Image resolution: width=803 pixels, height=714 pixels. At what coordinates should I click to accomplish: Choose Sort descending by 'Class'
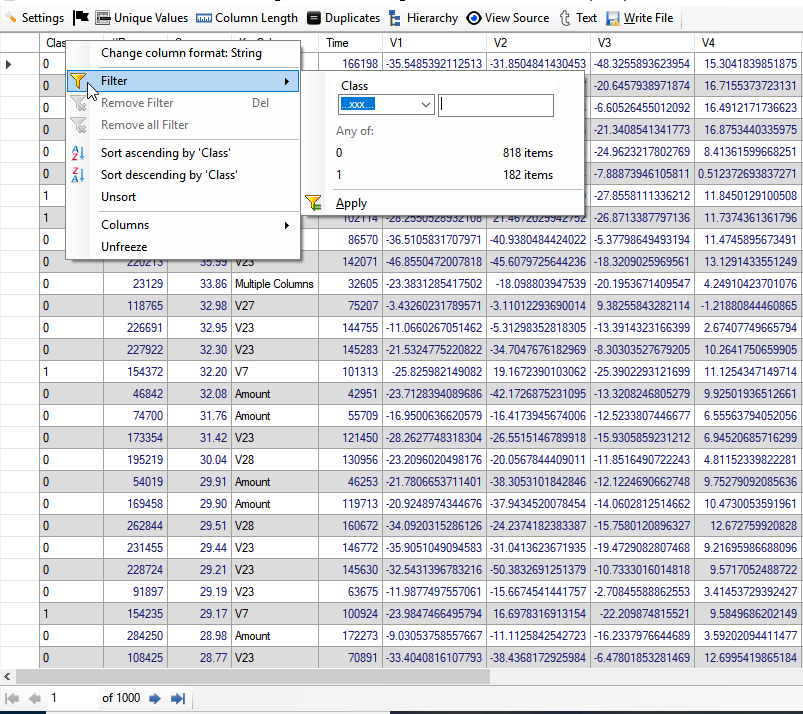(x=169, y=175)
